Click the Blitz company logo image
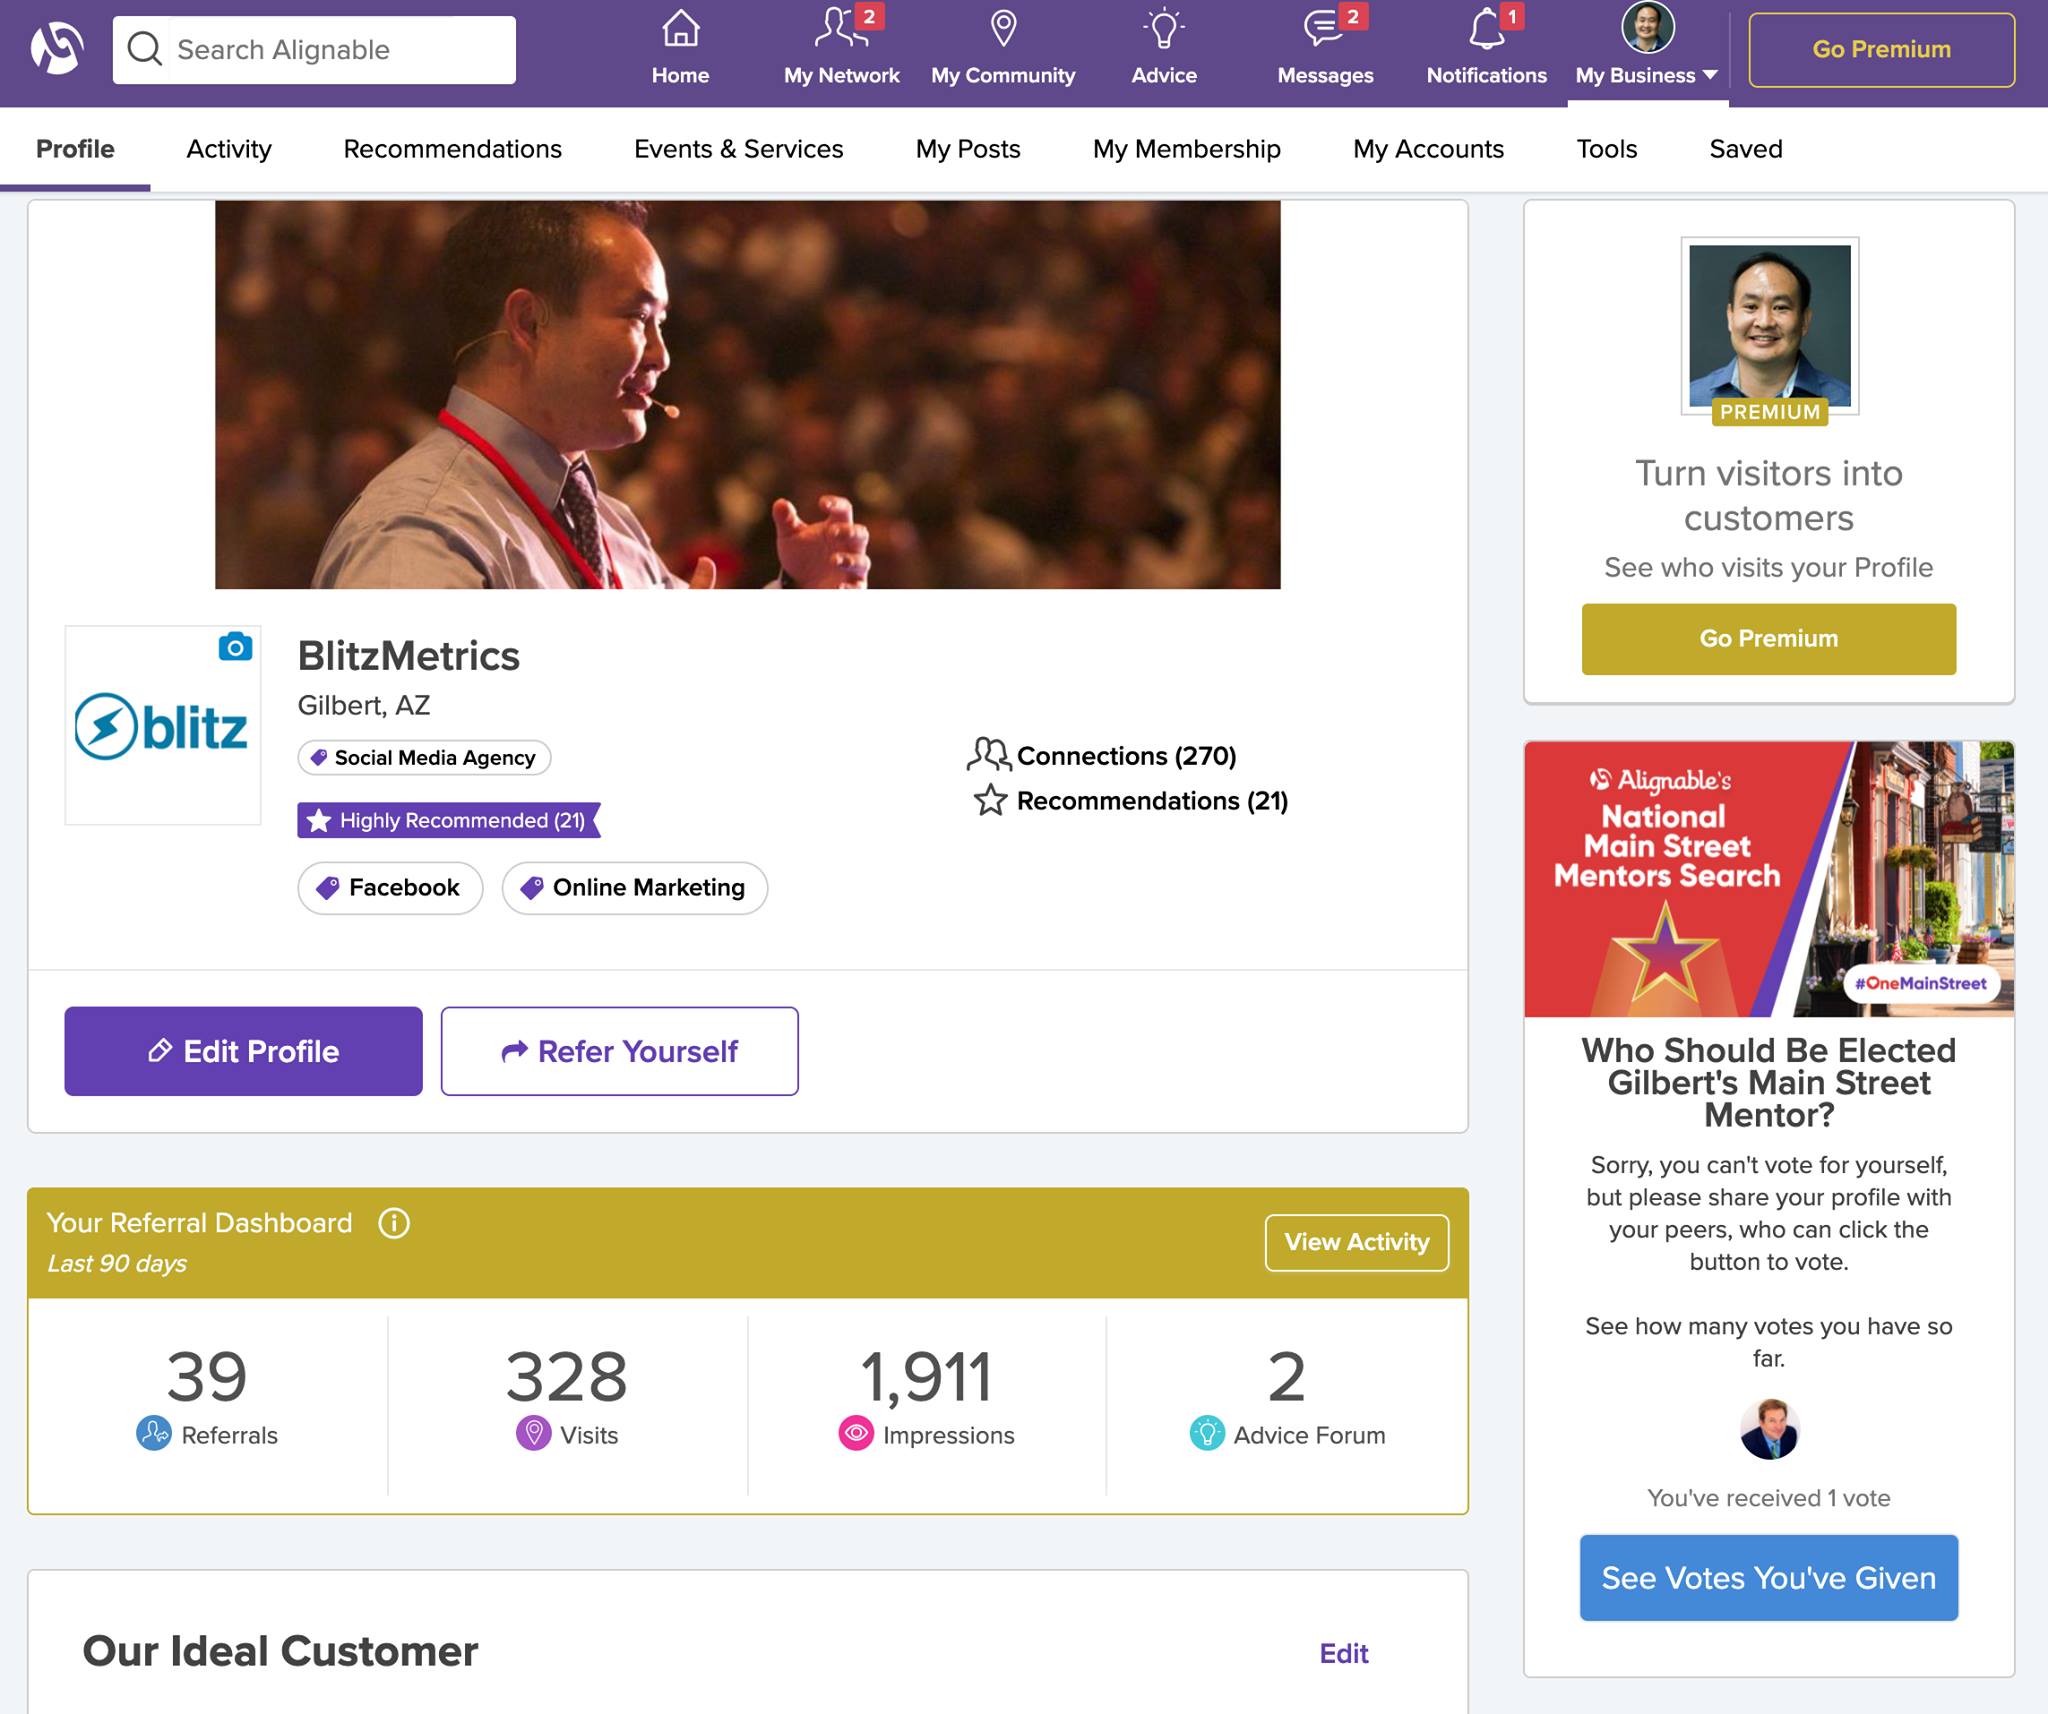 pos(162,726)
